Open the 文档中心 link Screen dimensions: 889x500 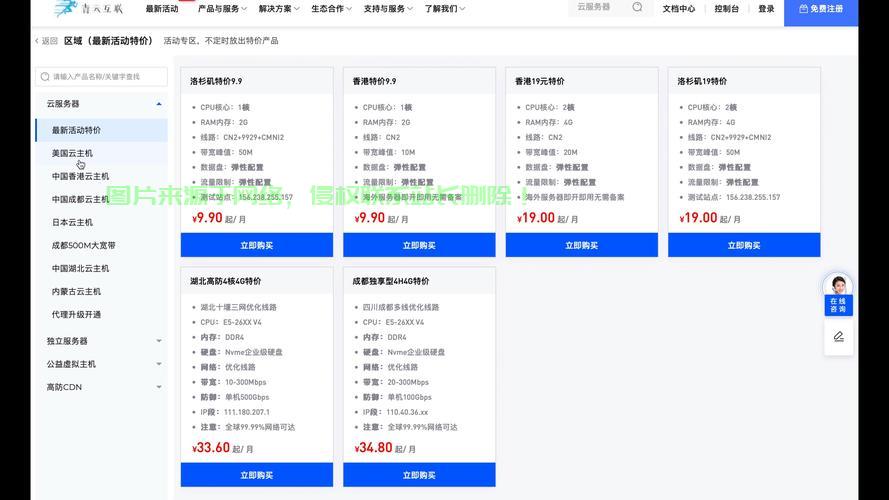(x=678, y=9)
